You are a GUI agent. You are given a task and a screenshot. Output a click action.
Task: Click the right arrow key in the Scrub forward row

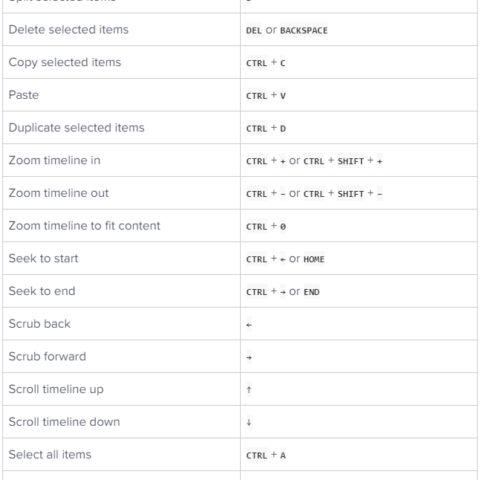pos(249,357)
